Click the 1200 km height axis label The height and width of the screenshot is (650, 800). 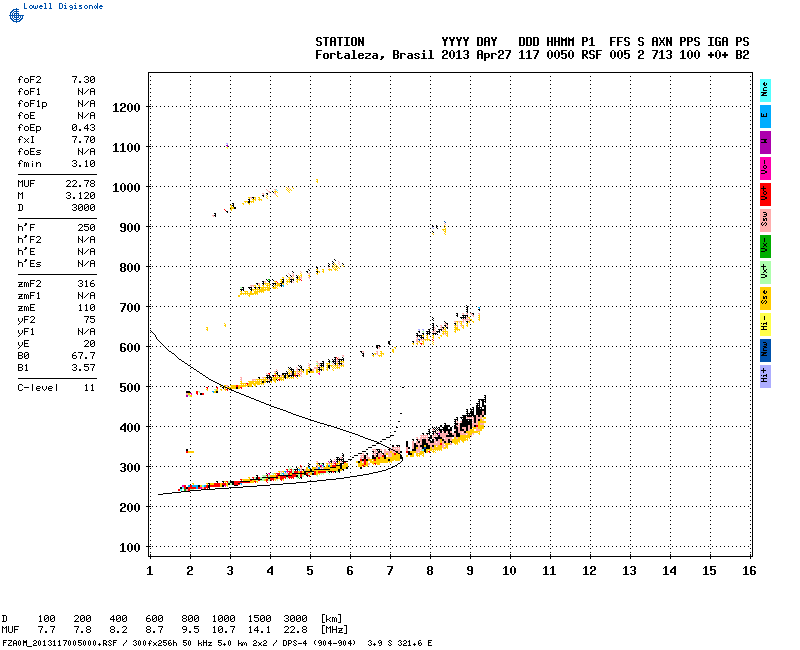pos(126,108)
